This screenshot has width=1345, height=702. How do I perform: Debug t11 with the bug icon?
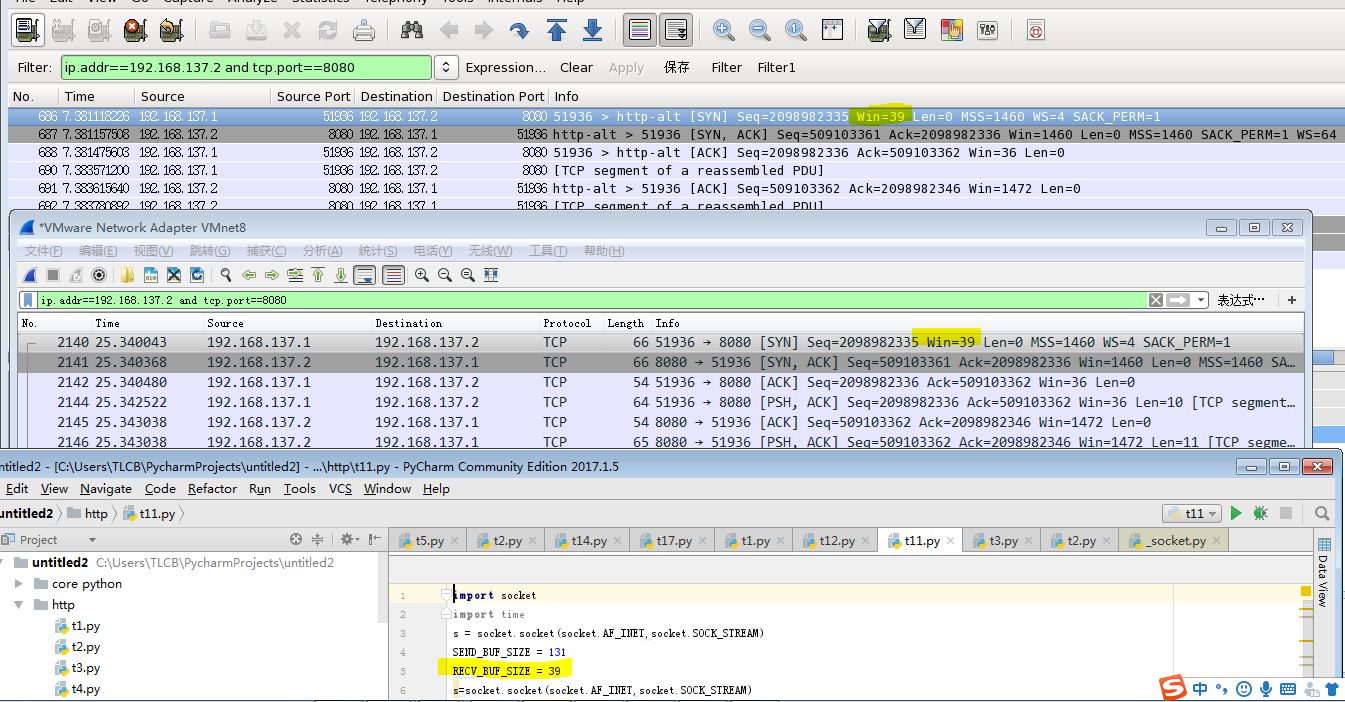click(1260, 513)
